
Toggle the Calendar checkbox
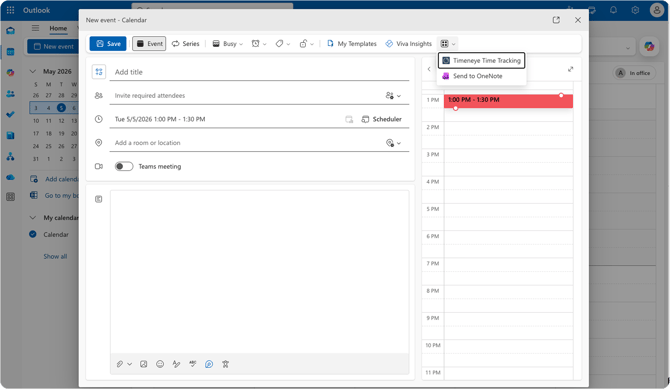[x=33, y=234]
